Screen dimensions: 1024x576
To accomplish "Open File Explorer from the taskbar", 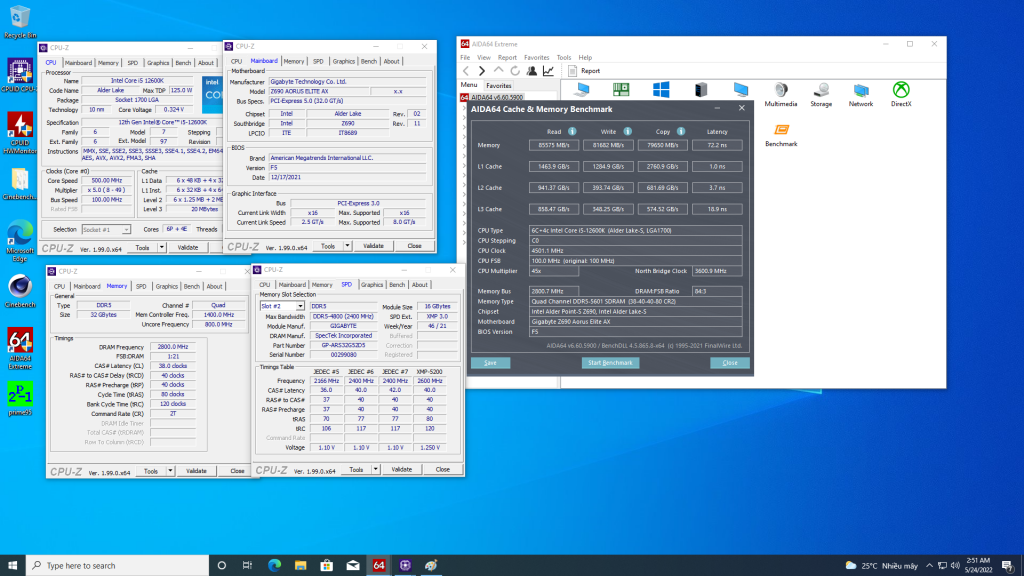I will point(300,566).
